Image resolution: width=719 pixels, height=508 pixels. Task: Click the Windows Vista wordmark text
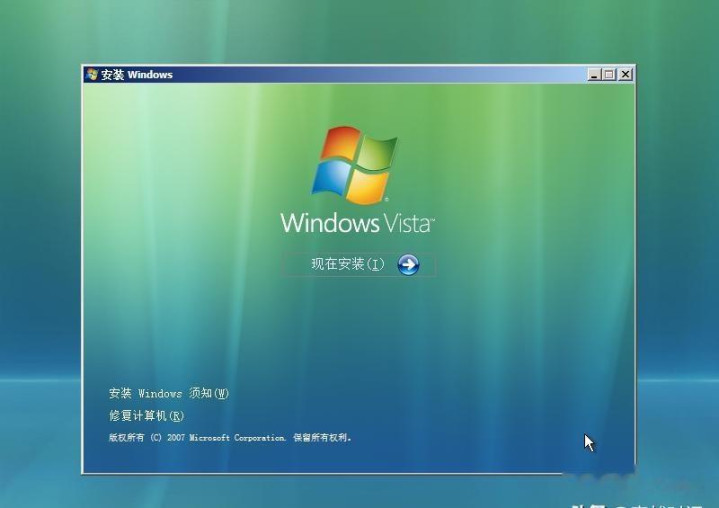357,222
